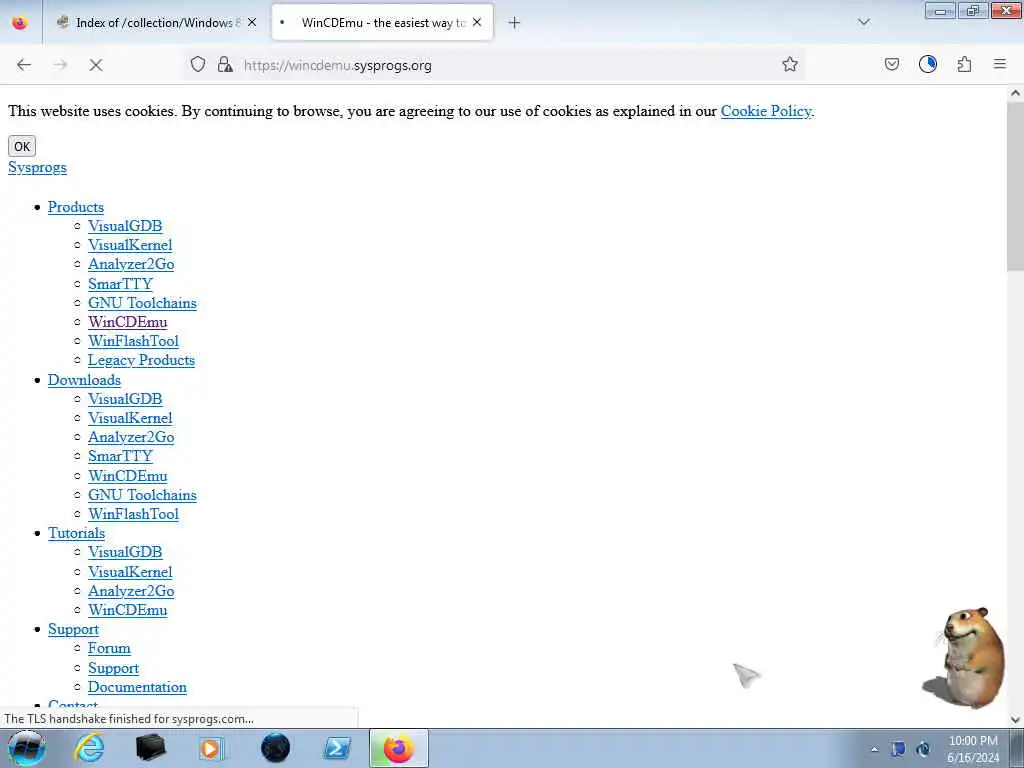The width and height of the screenshot is (1024, 768).
Task: Open the Windows Start orb
Action: 26,748
